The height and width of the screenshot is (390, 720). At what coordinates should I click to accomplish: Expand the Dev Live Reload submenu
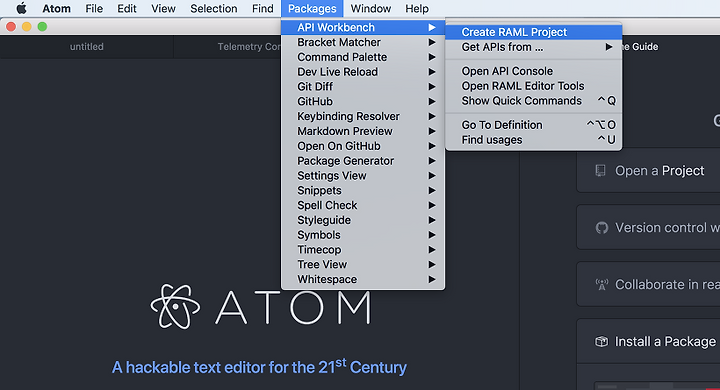363,72
